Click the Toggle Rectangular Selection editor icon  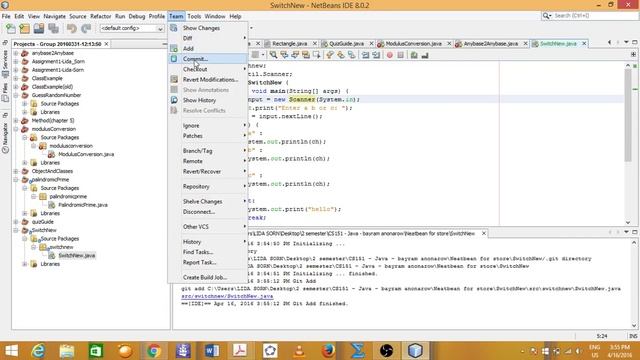tap(316, 55)
